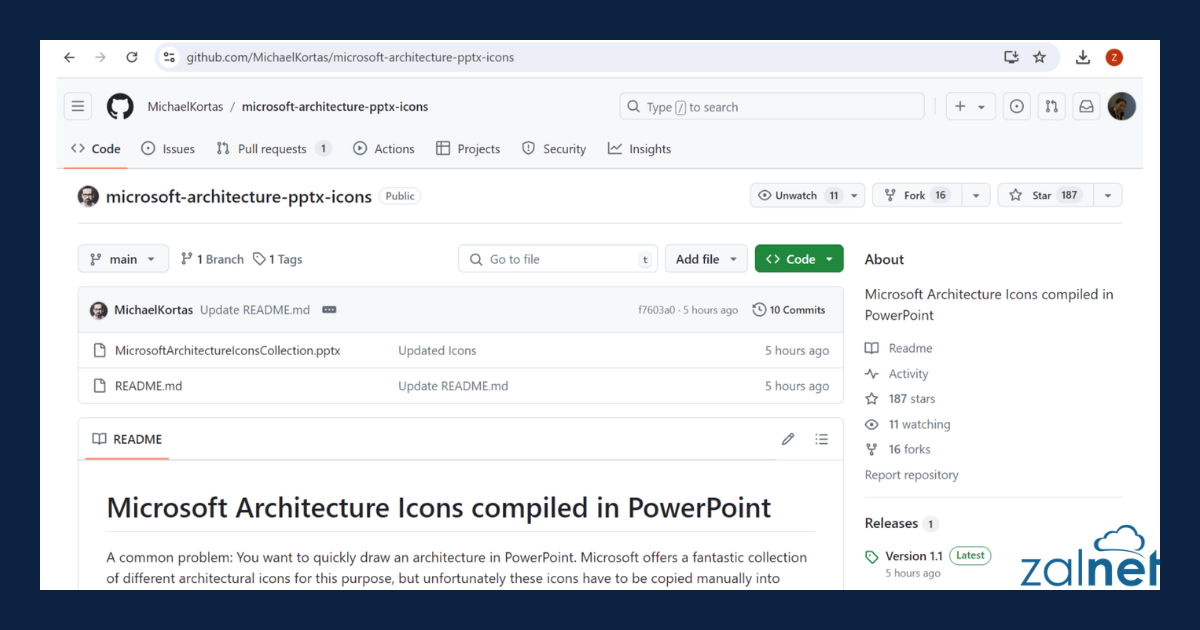Image resolution: width=1200 pixels, height=630 pixels.
Task: Click the repository owner avatar beside title
Action: [x=89, y=196]
